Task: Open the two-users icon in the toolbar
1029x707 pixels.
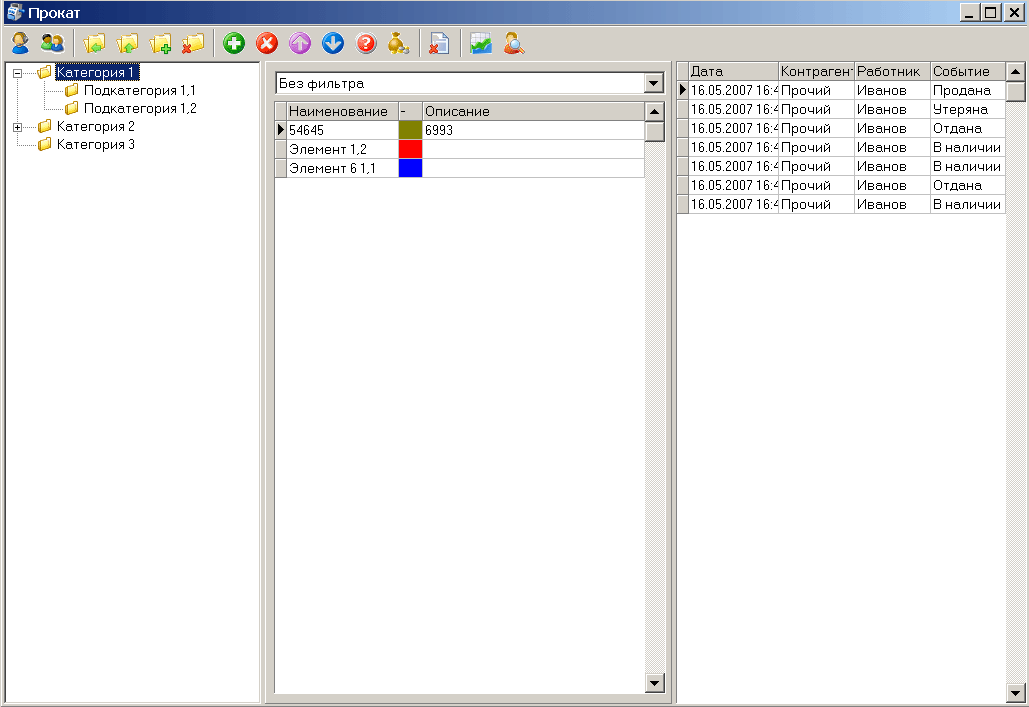Action: pyautogui.click(x=52, y=43)
